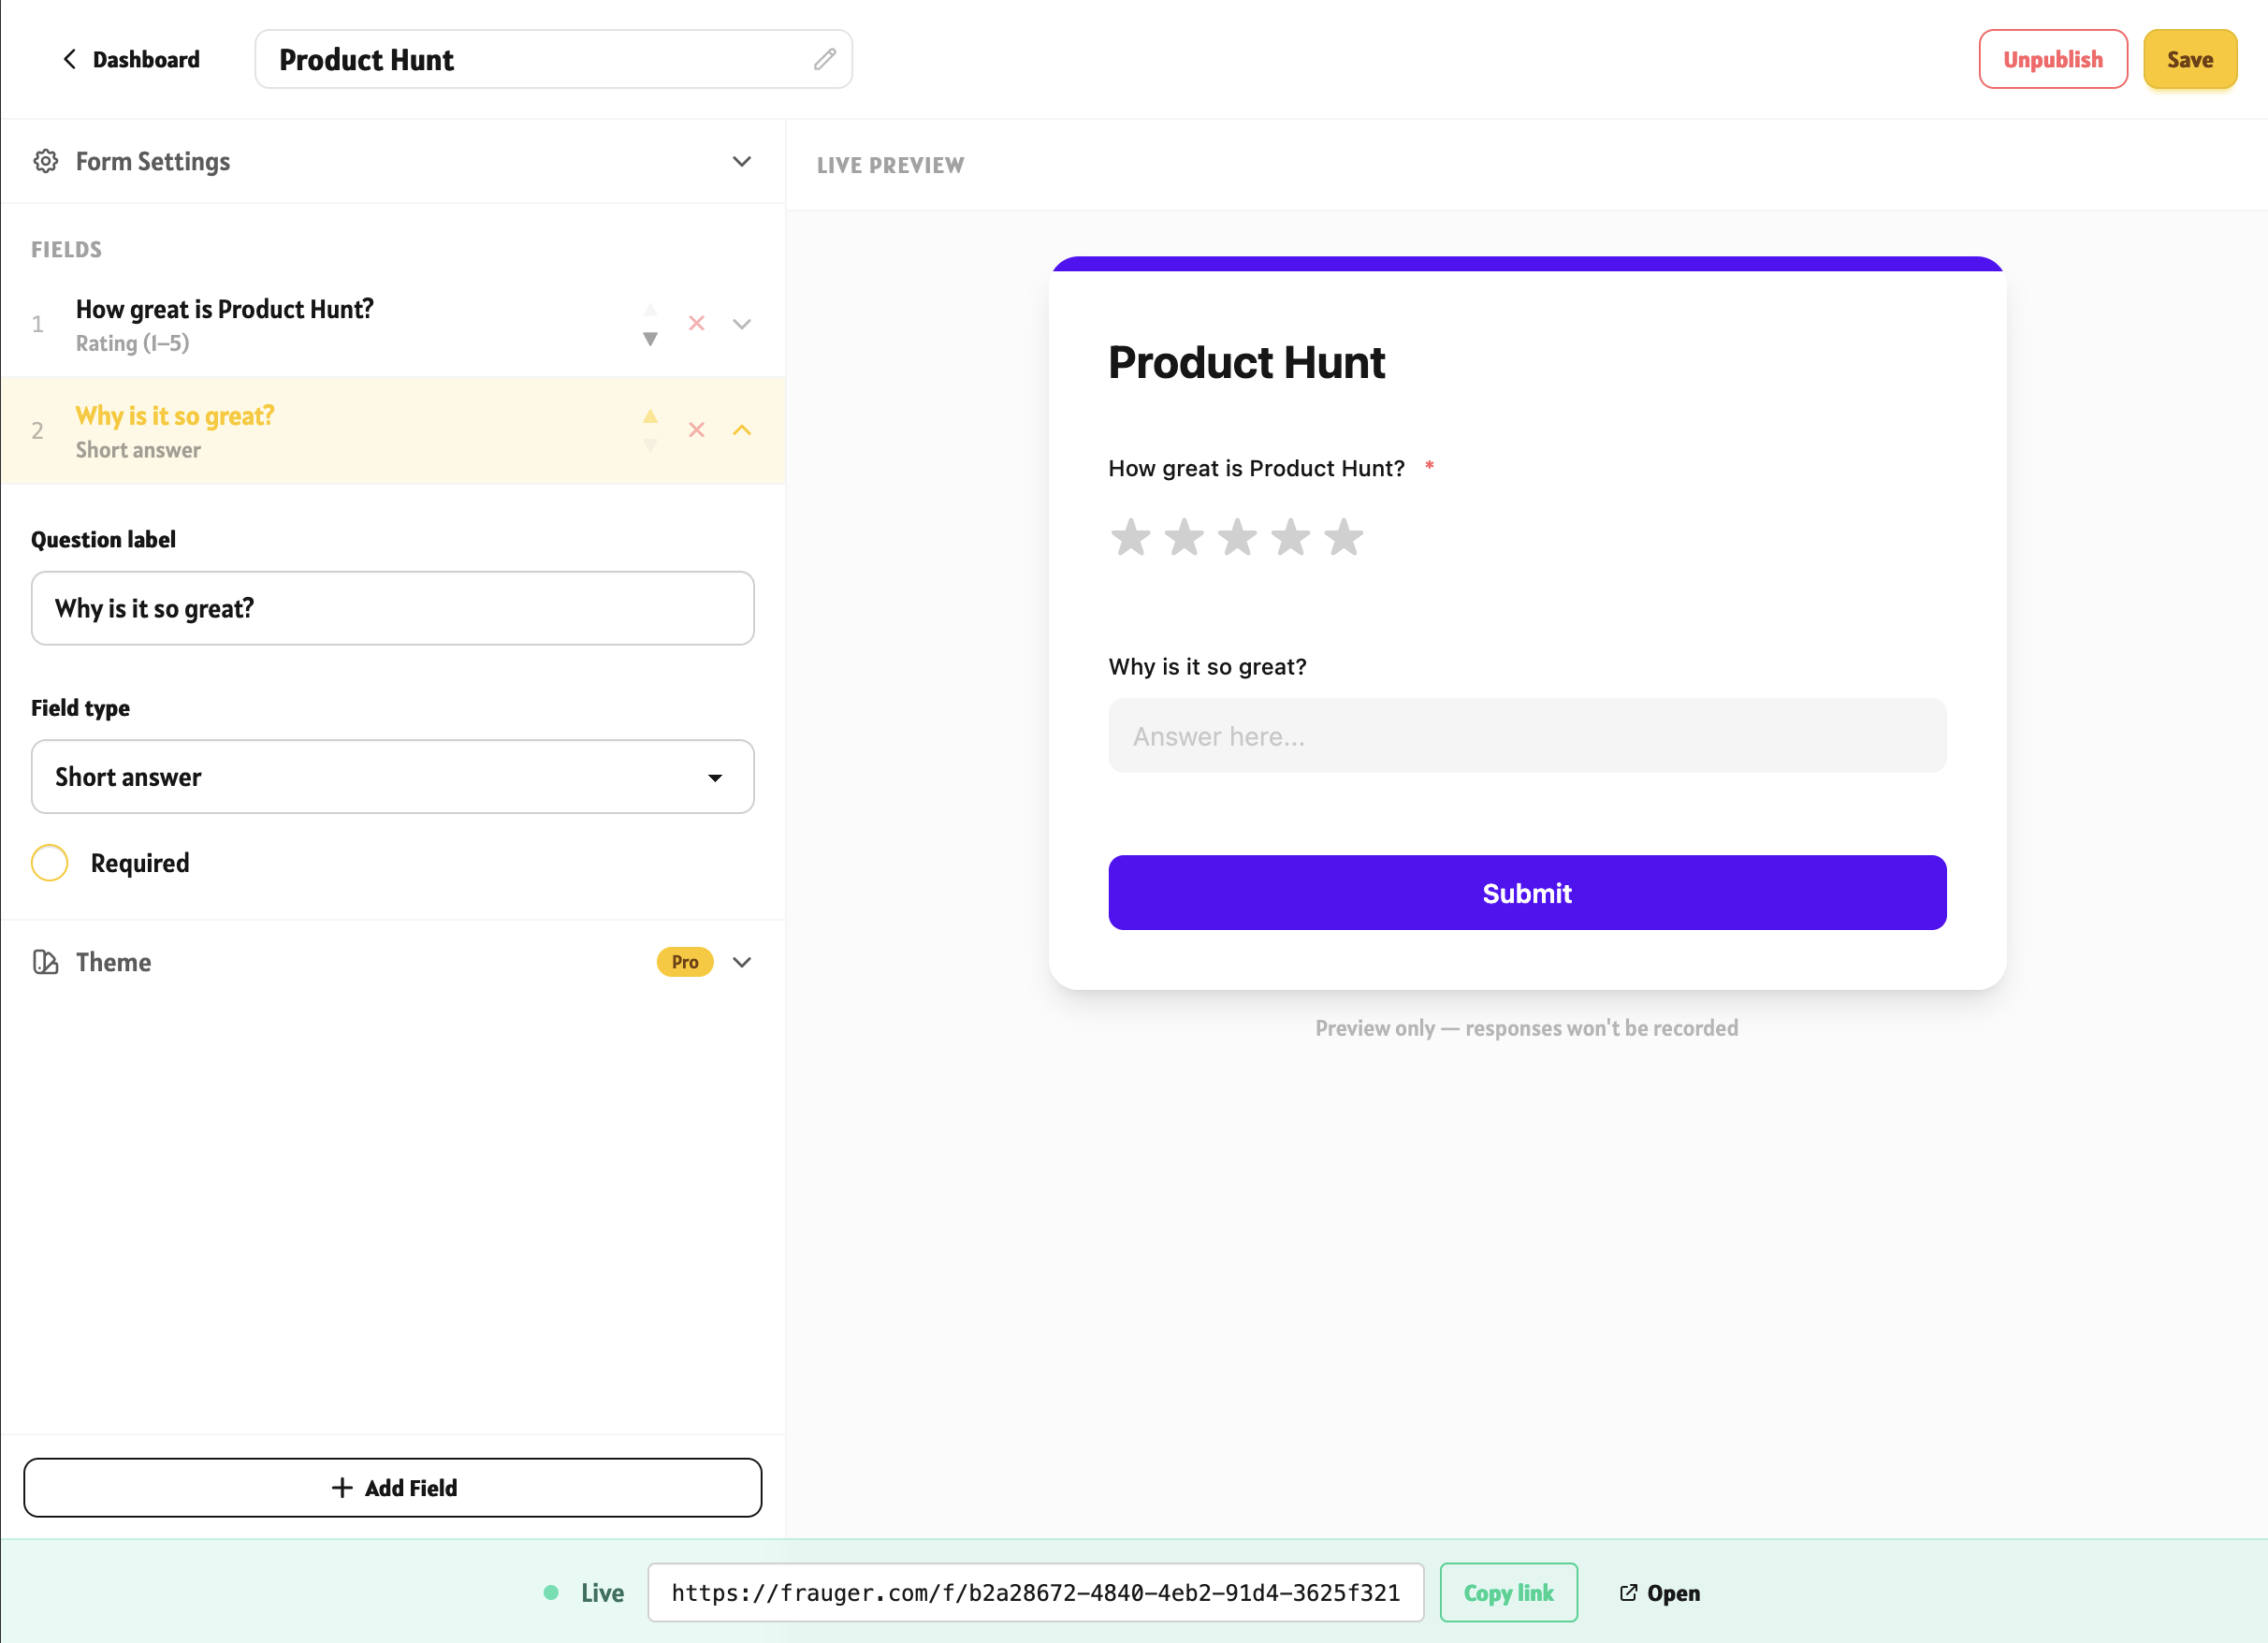Click the LIVE PREVIEW heading
This screenshot has width=2268, height=1643.
coord(890,165)
